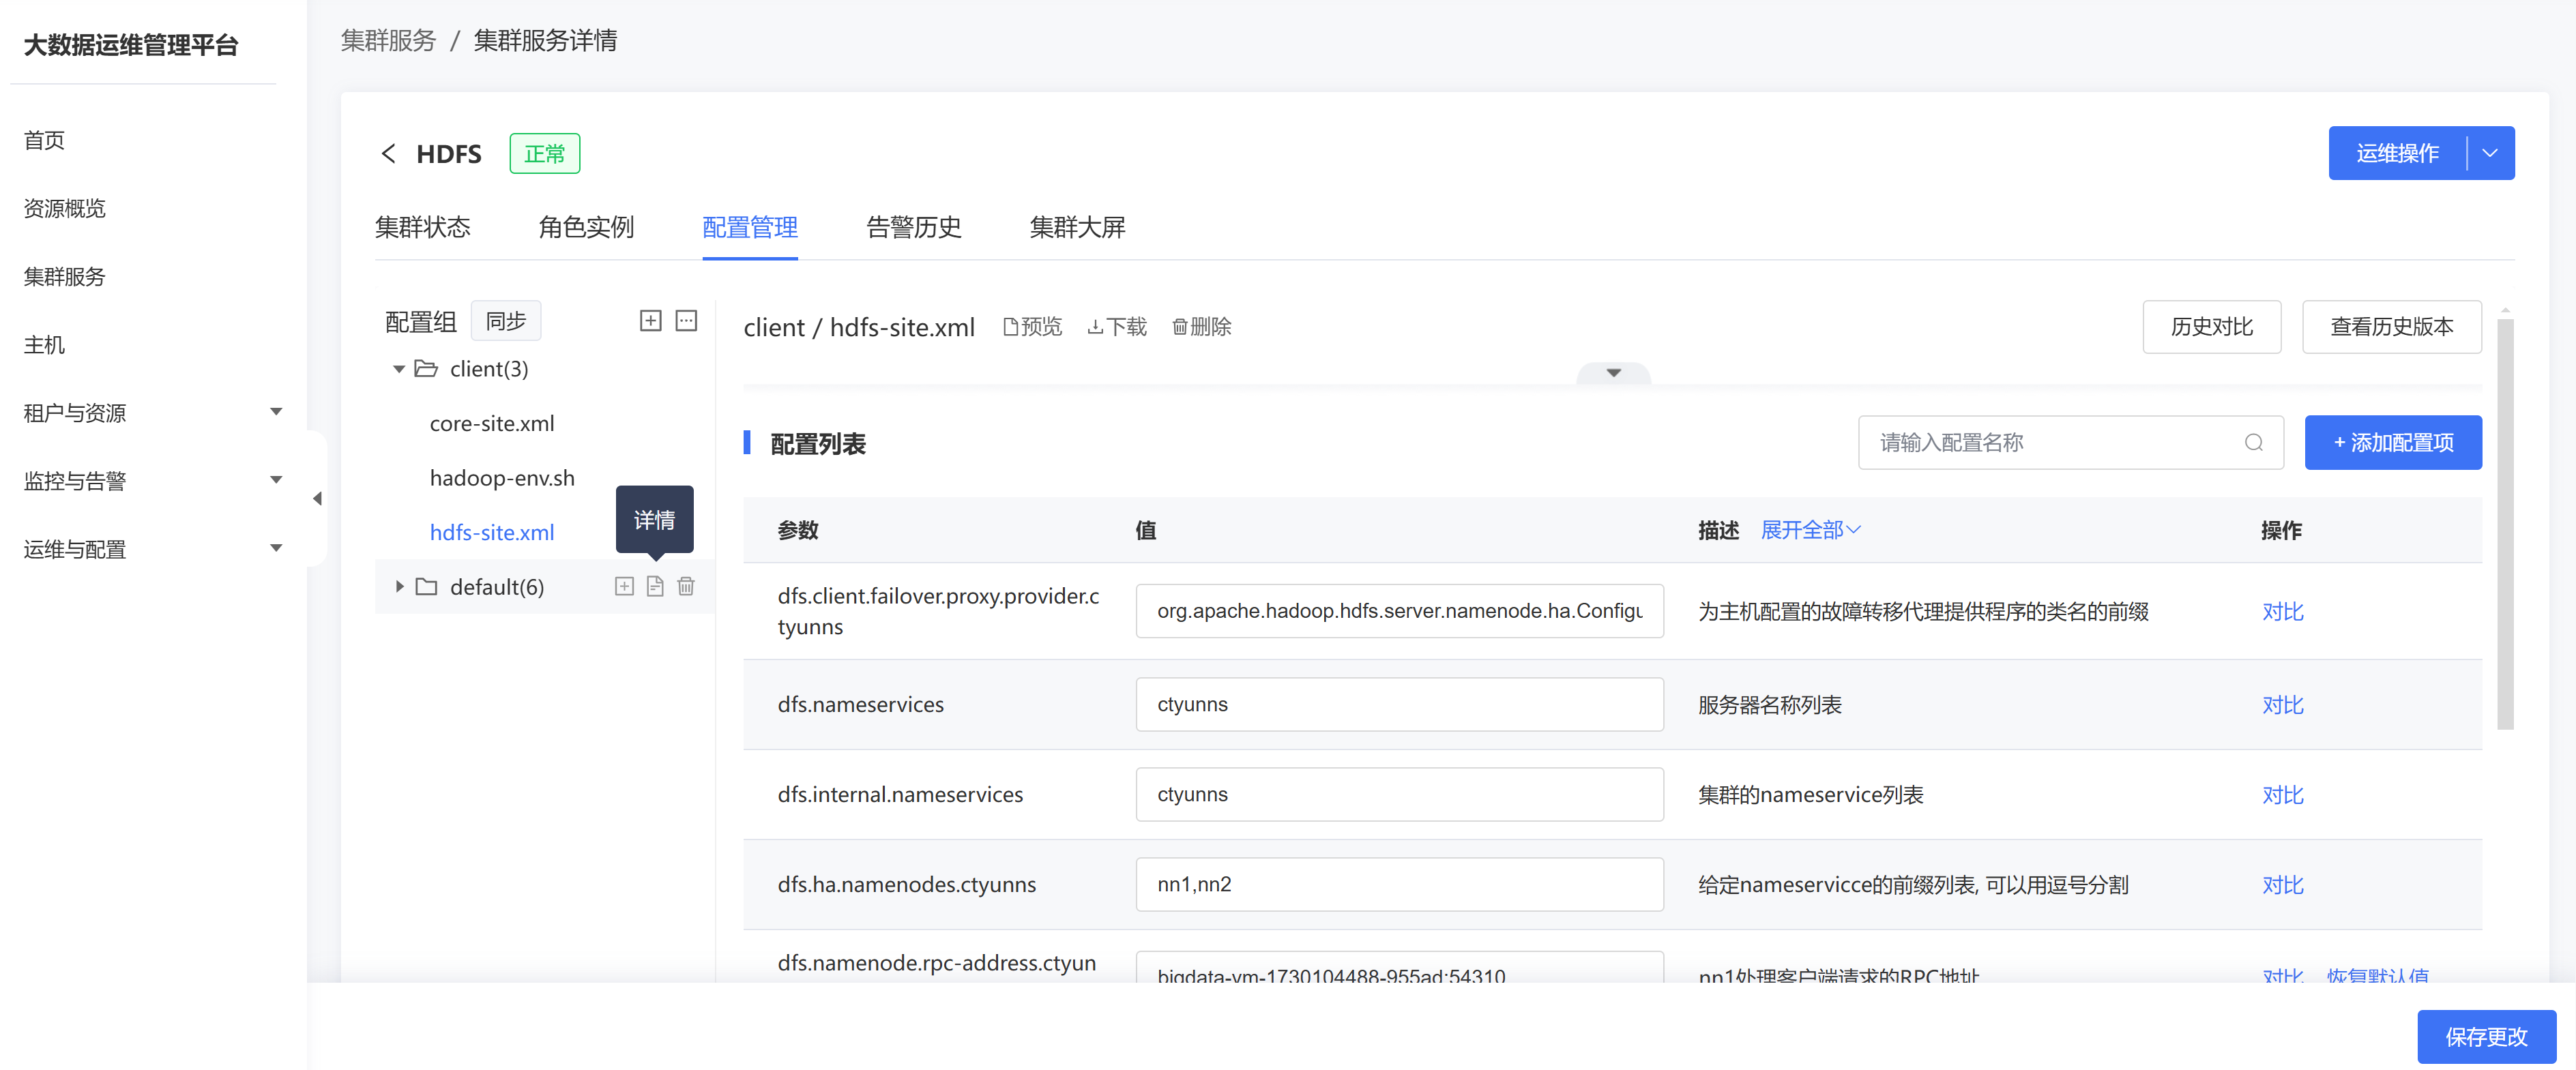Image resolution: width=2576 pixels, height=1070 pixels.
Task: Click the 服务器名称列表 description
Action: point(1769,705)
